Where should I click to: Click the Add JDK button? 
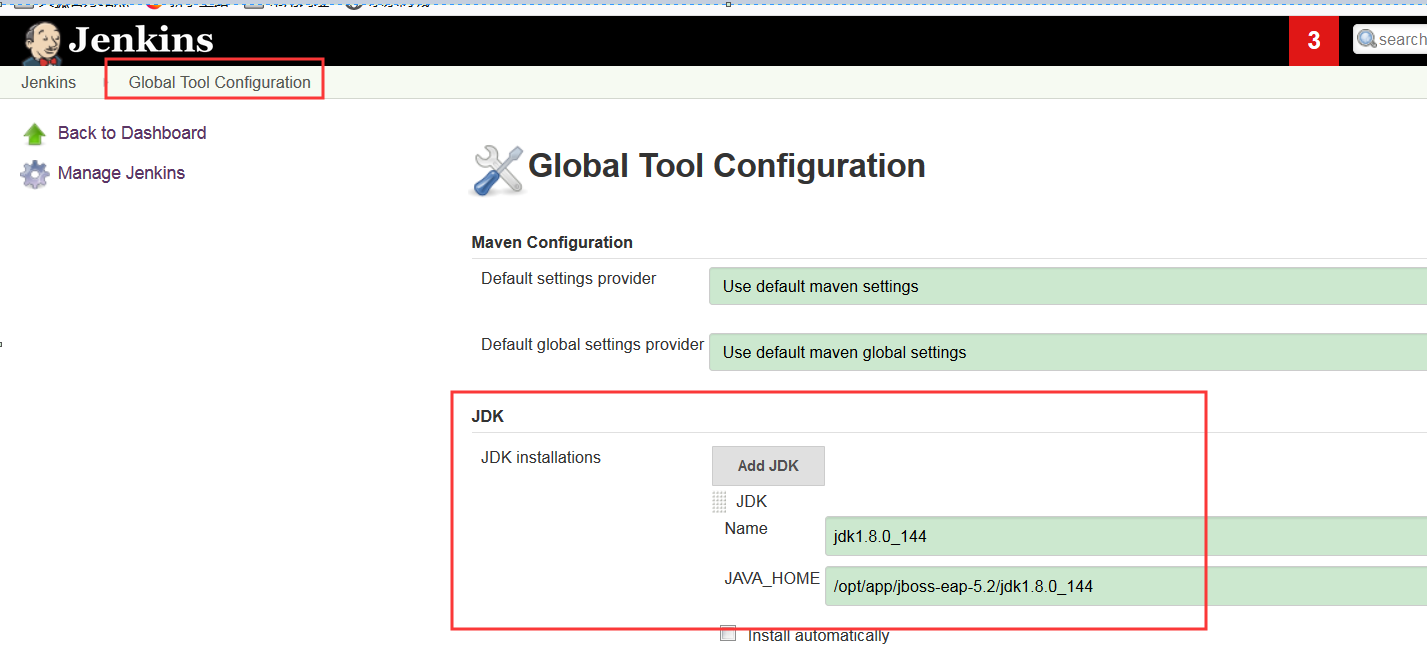[768, 466]
